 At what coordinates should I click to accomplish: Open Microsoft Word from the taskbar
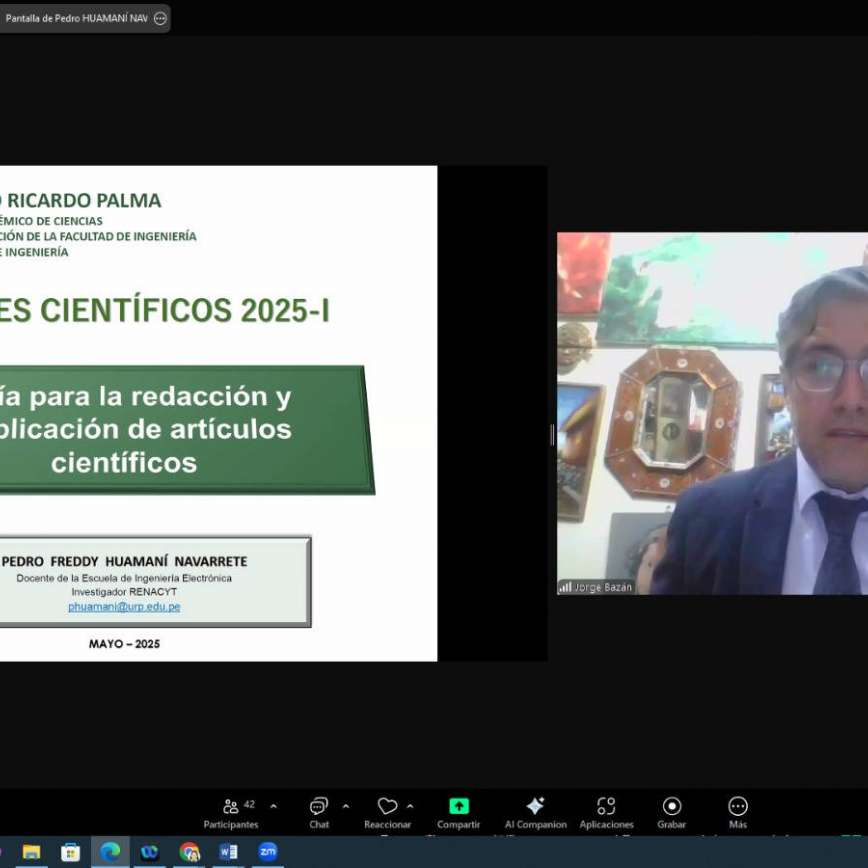[x=228, y=852]
